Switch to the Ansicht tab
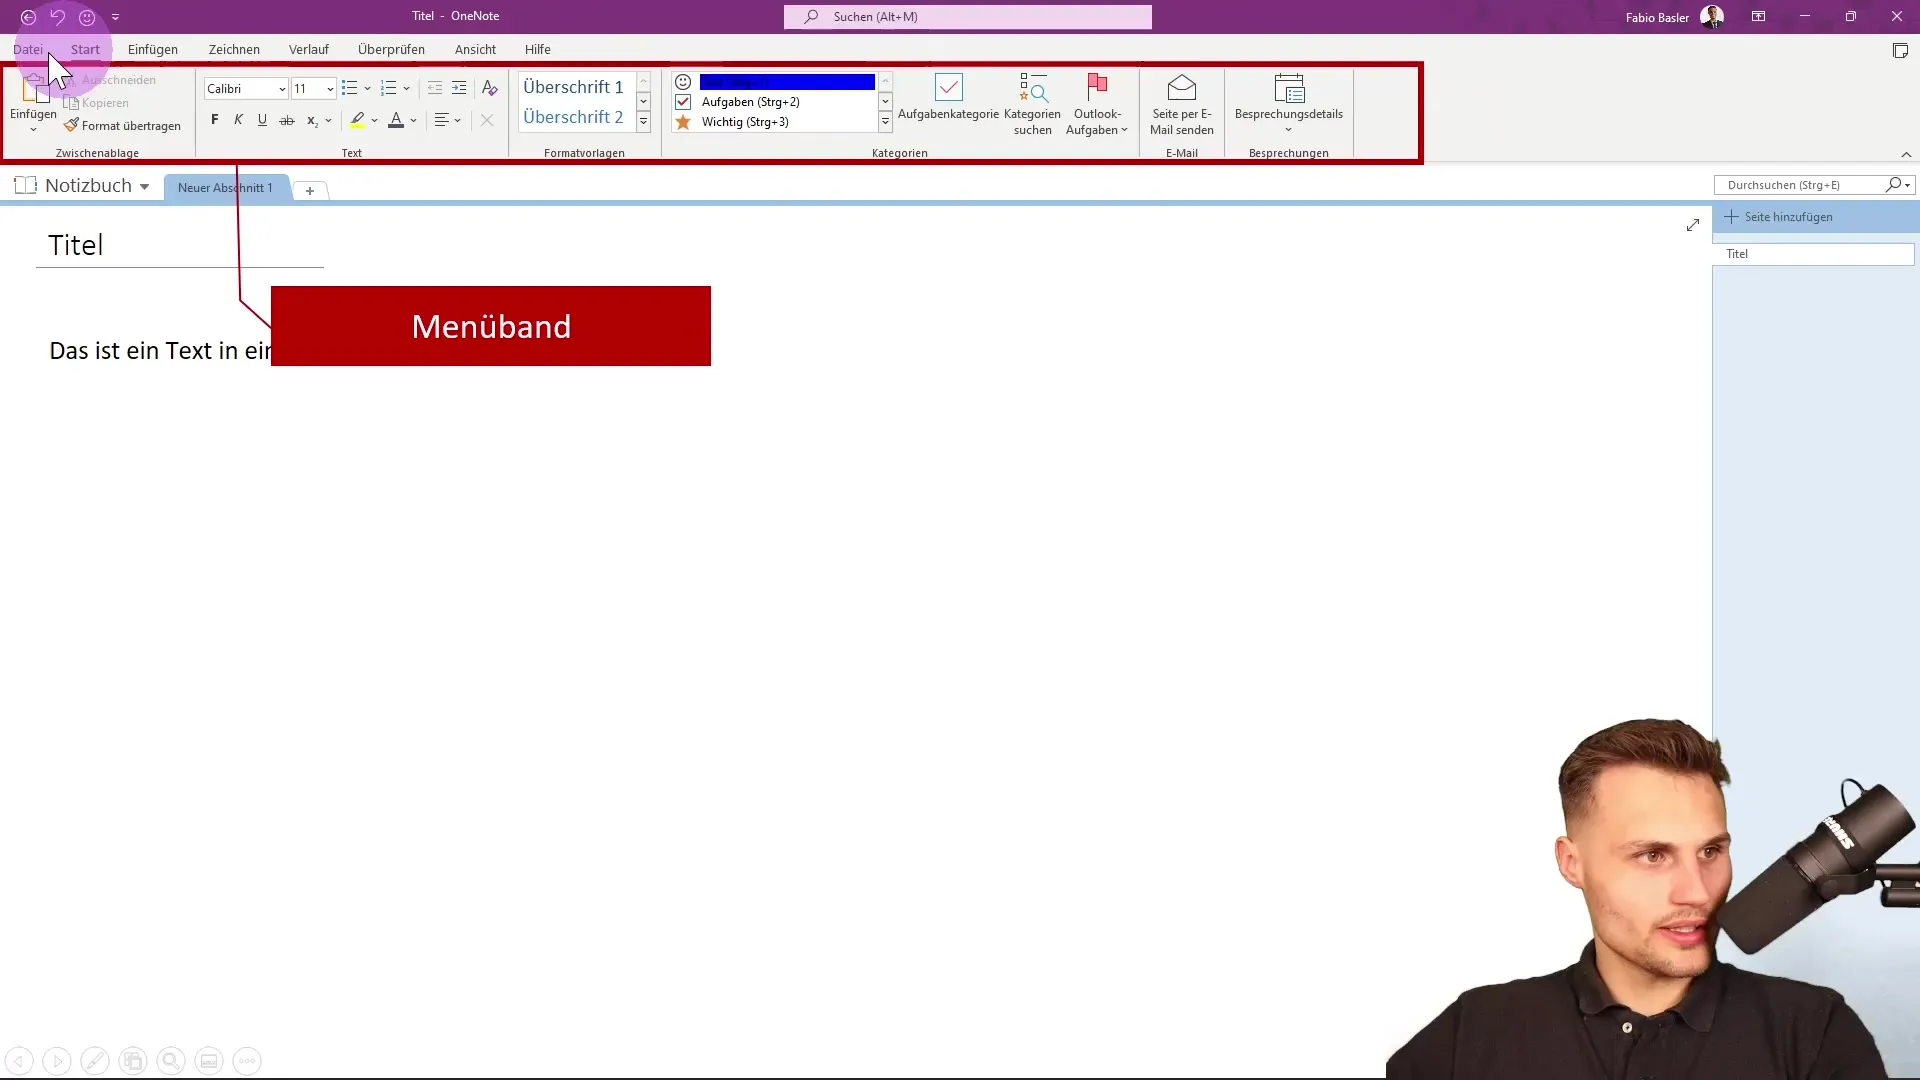 point(475,49)
